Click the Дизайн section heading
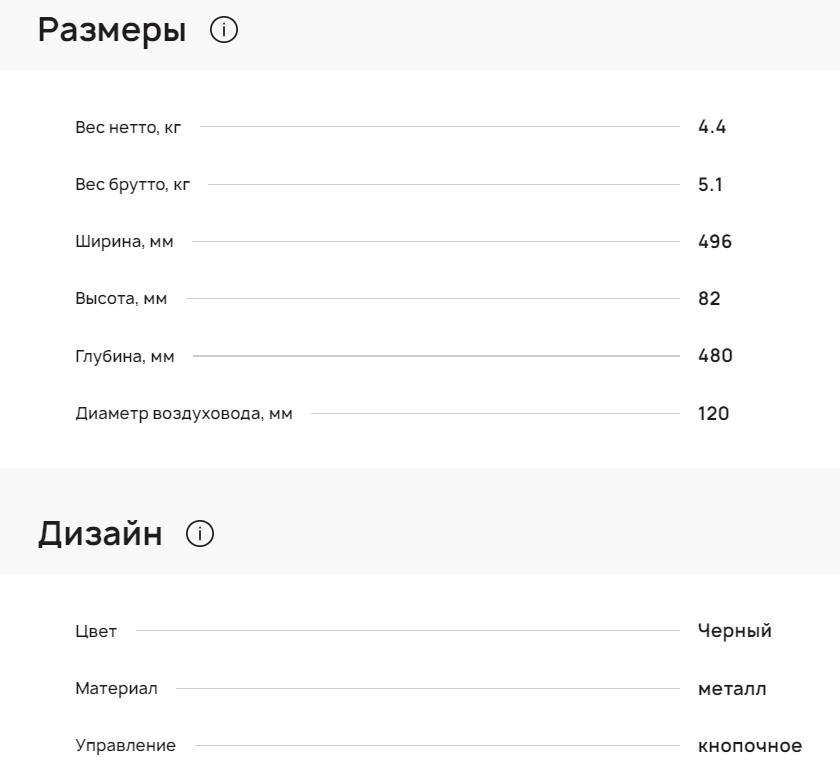The image size is (840, 769). (x=100, y=534)
